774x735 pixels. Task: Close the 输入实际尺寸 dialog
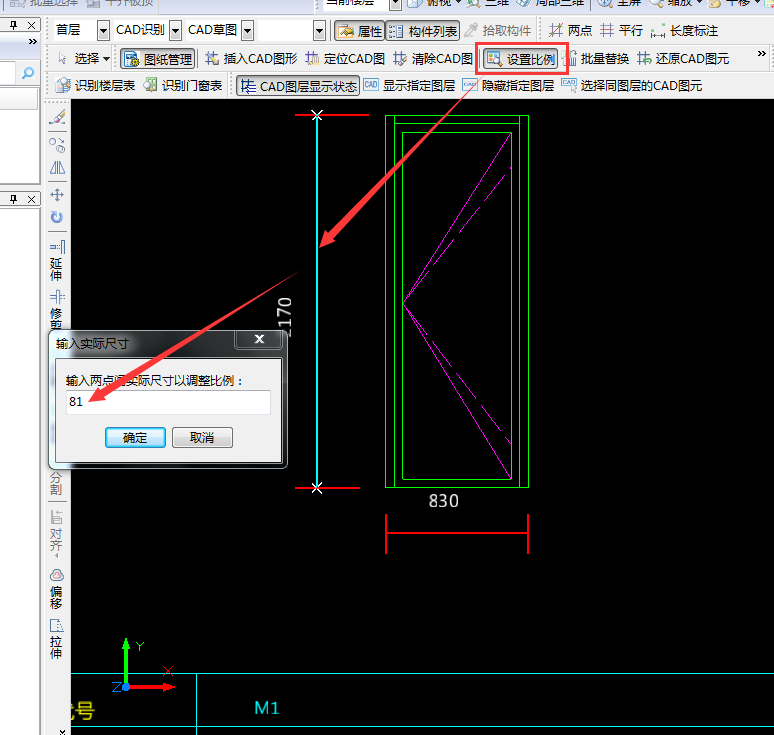(259, 340)
